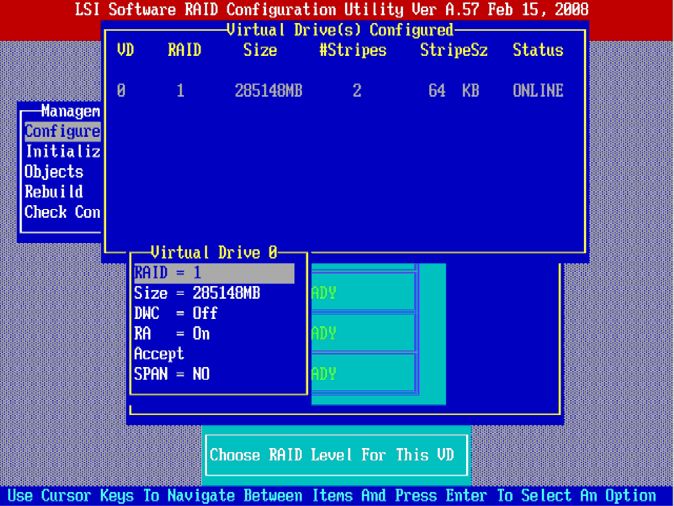This screenshot has width=674, height=506.
Task: Toggle the DWC = Off setting
Action: coord(175,313)
